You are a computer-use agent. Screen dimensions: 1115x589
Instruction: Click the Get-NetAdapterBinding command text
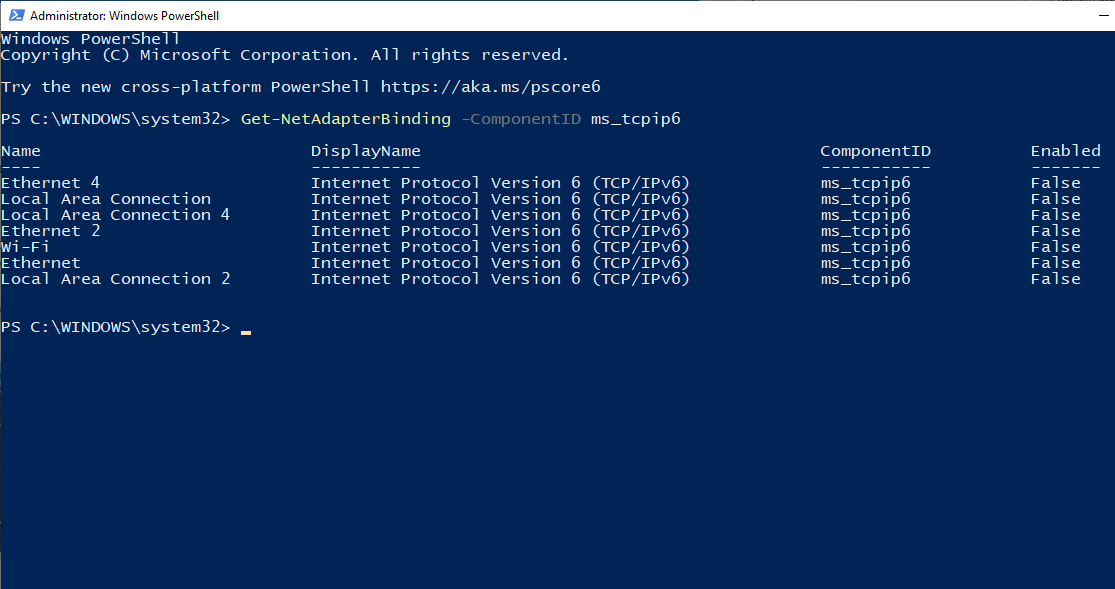coord(345,119)
